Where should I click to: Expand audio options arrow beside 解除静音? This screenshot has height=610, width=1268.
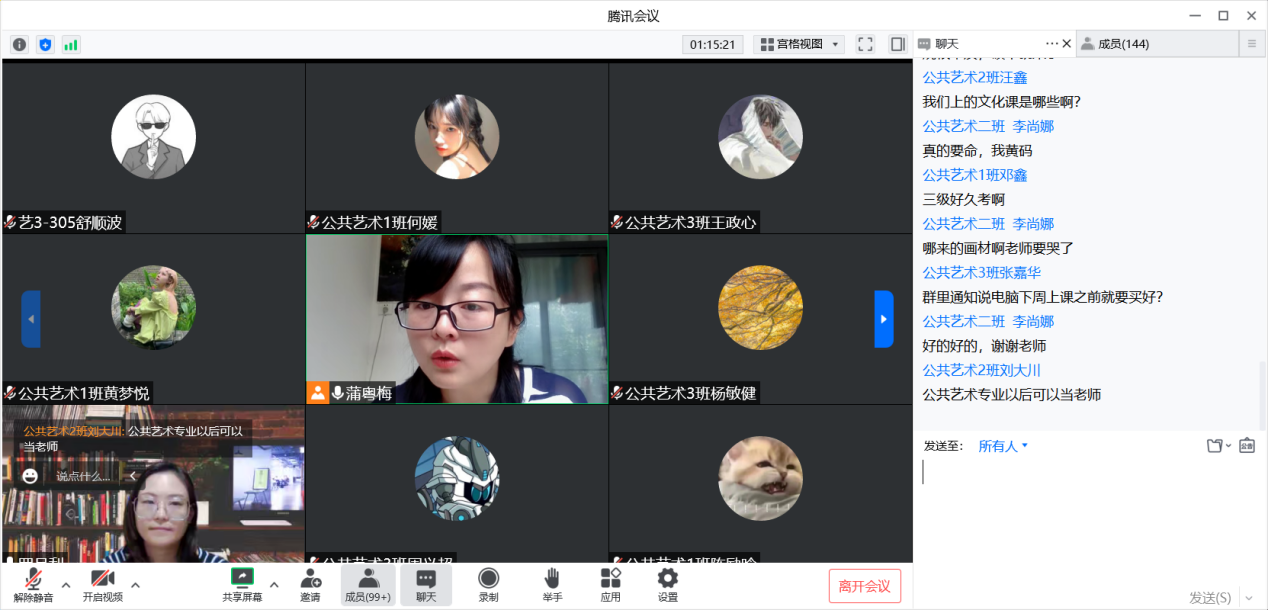tap(66, 585)
